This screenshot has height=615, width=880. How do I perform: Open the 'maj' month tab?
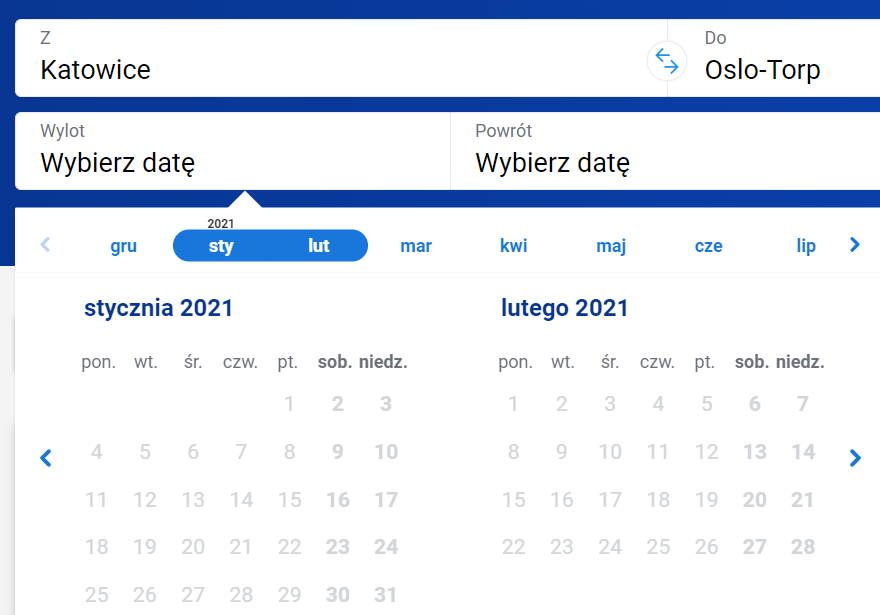pos(611,246)
